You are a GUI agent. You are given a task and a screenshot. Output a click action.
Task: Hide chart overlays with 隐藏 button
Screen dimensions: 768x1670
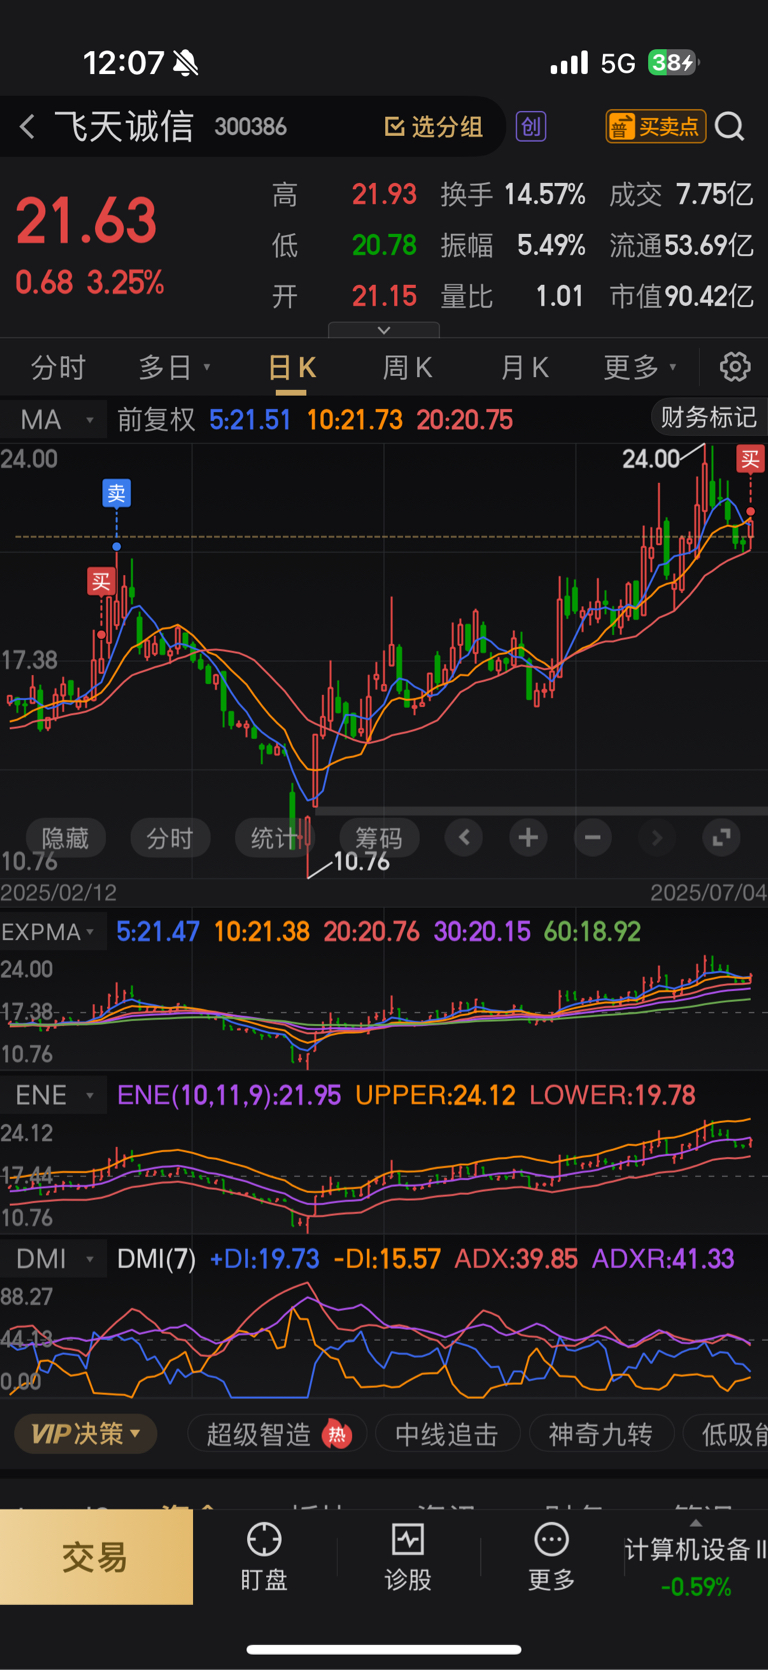pos(65,838)
